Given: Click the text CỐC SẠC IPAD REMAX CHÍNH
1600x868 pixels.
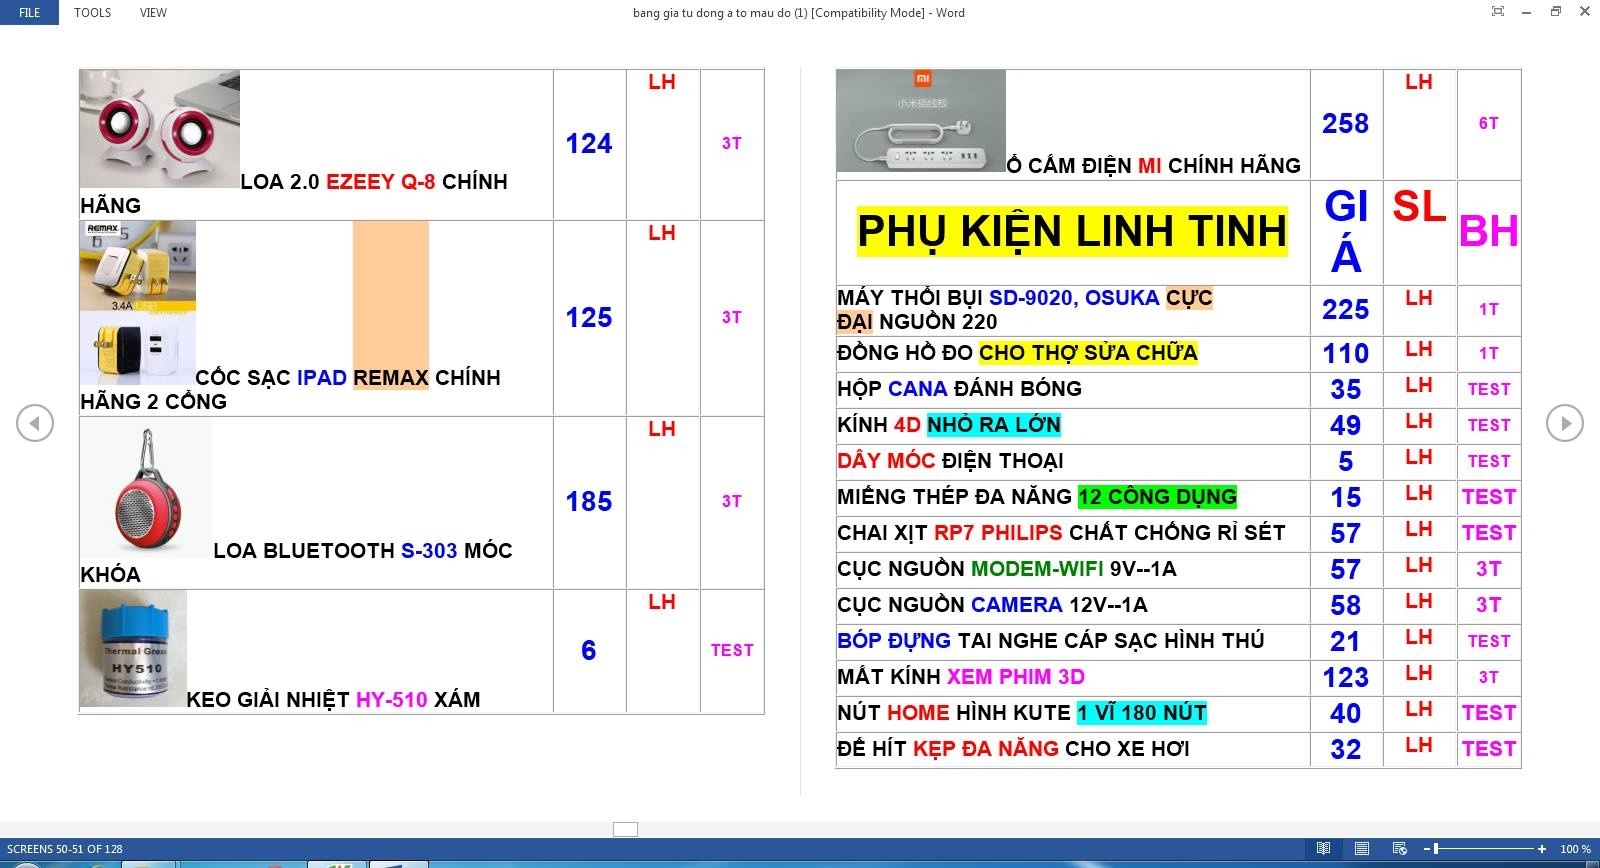Looking at the screenshot, I should [348, 378].
